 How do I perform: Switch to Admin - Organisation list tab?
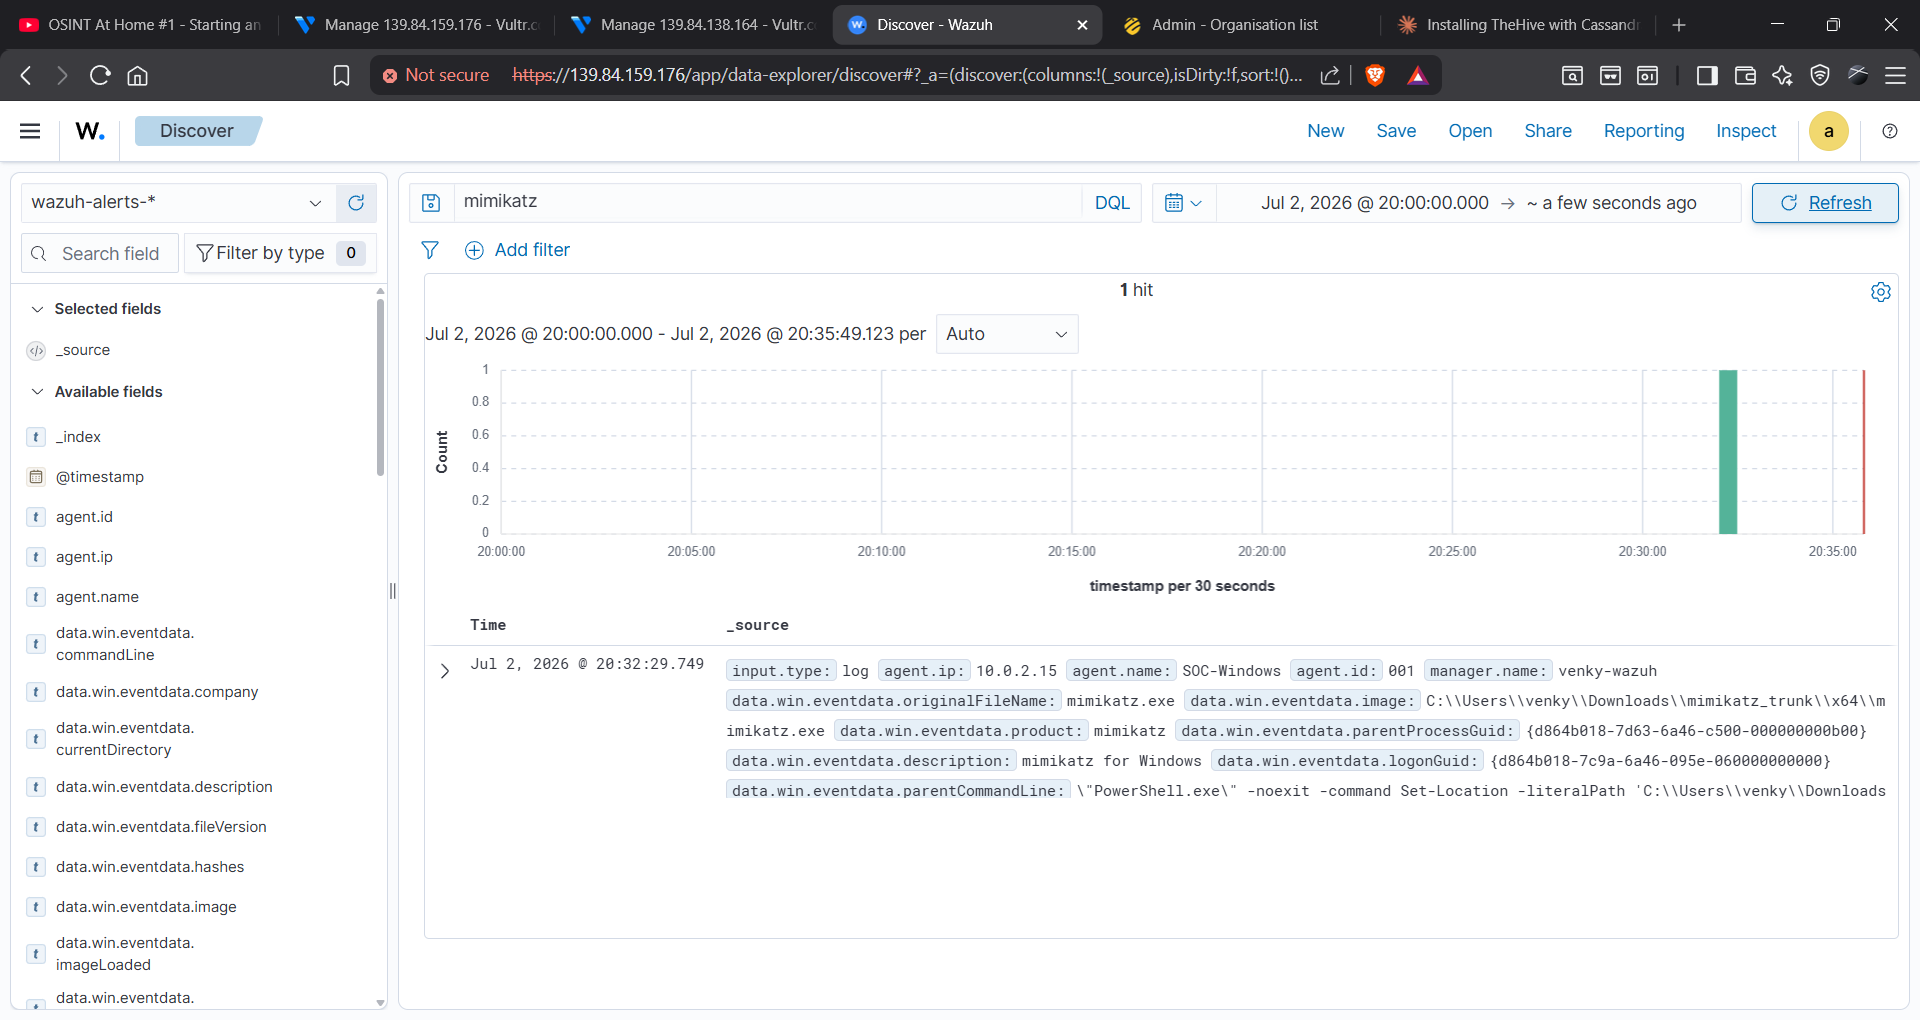pos(1235,25)
